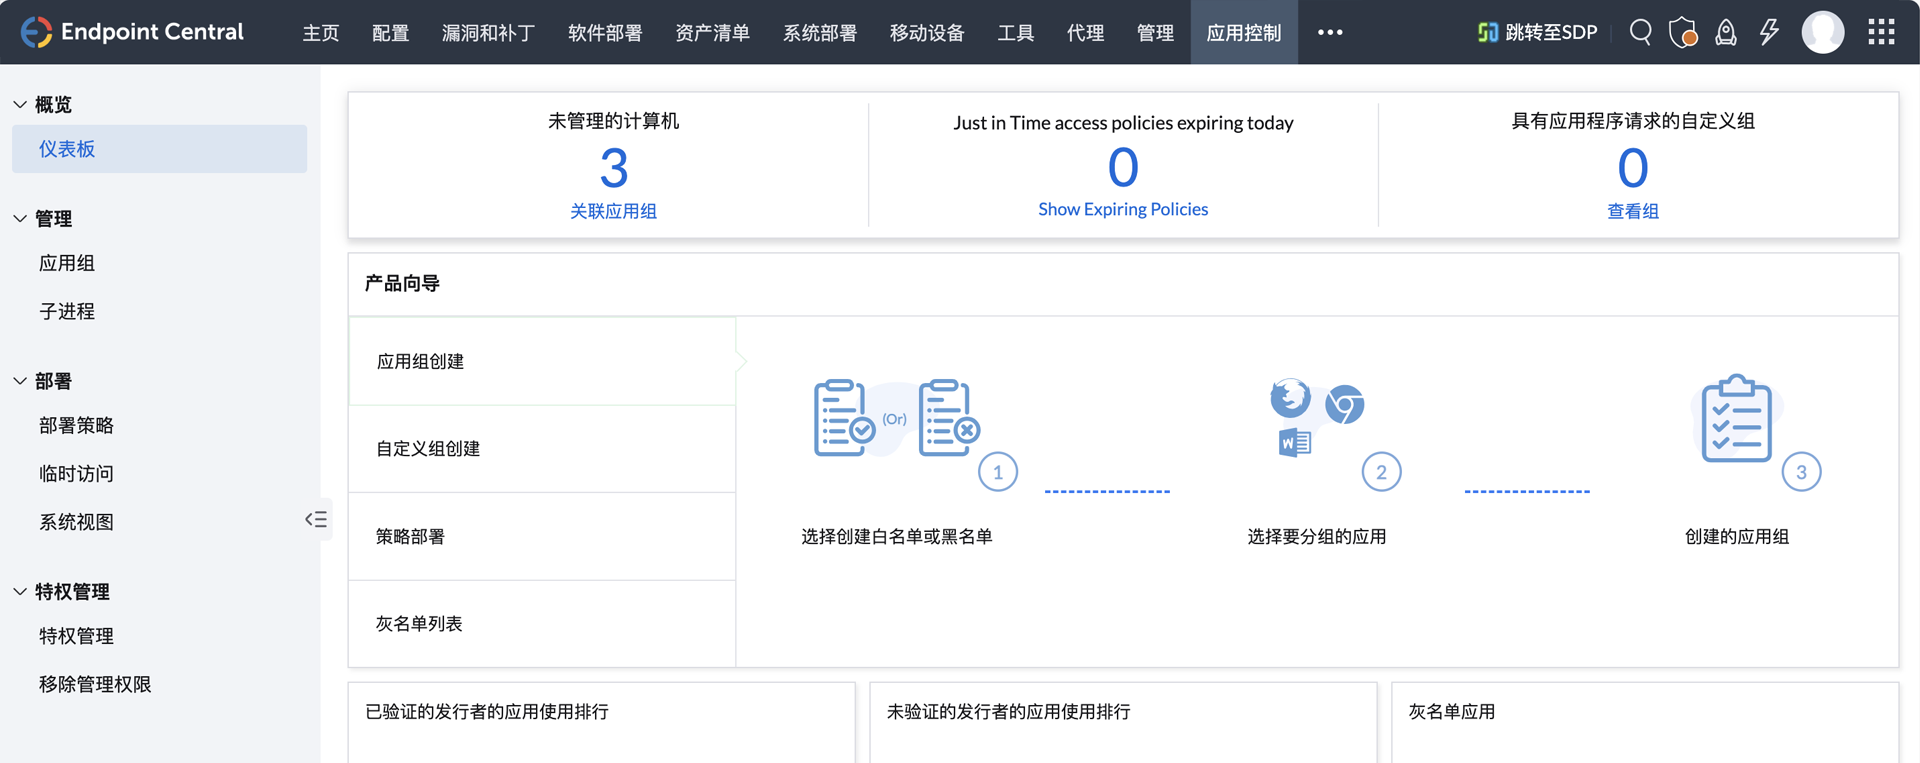This screenshot has width=1920, height=763.
Task: Collapse the 概览 sidebar section
Action: pos(20,105)
